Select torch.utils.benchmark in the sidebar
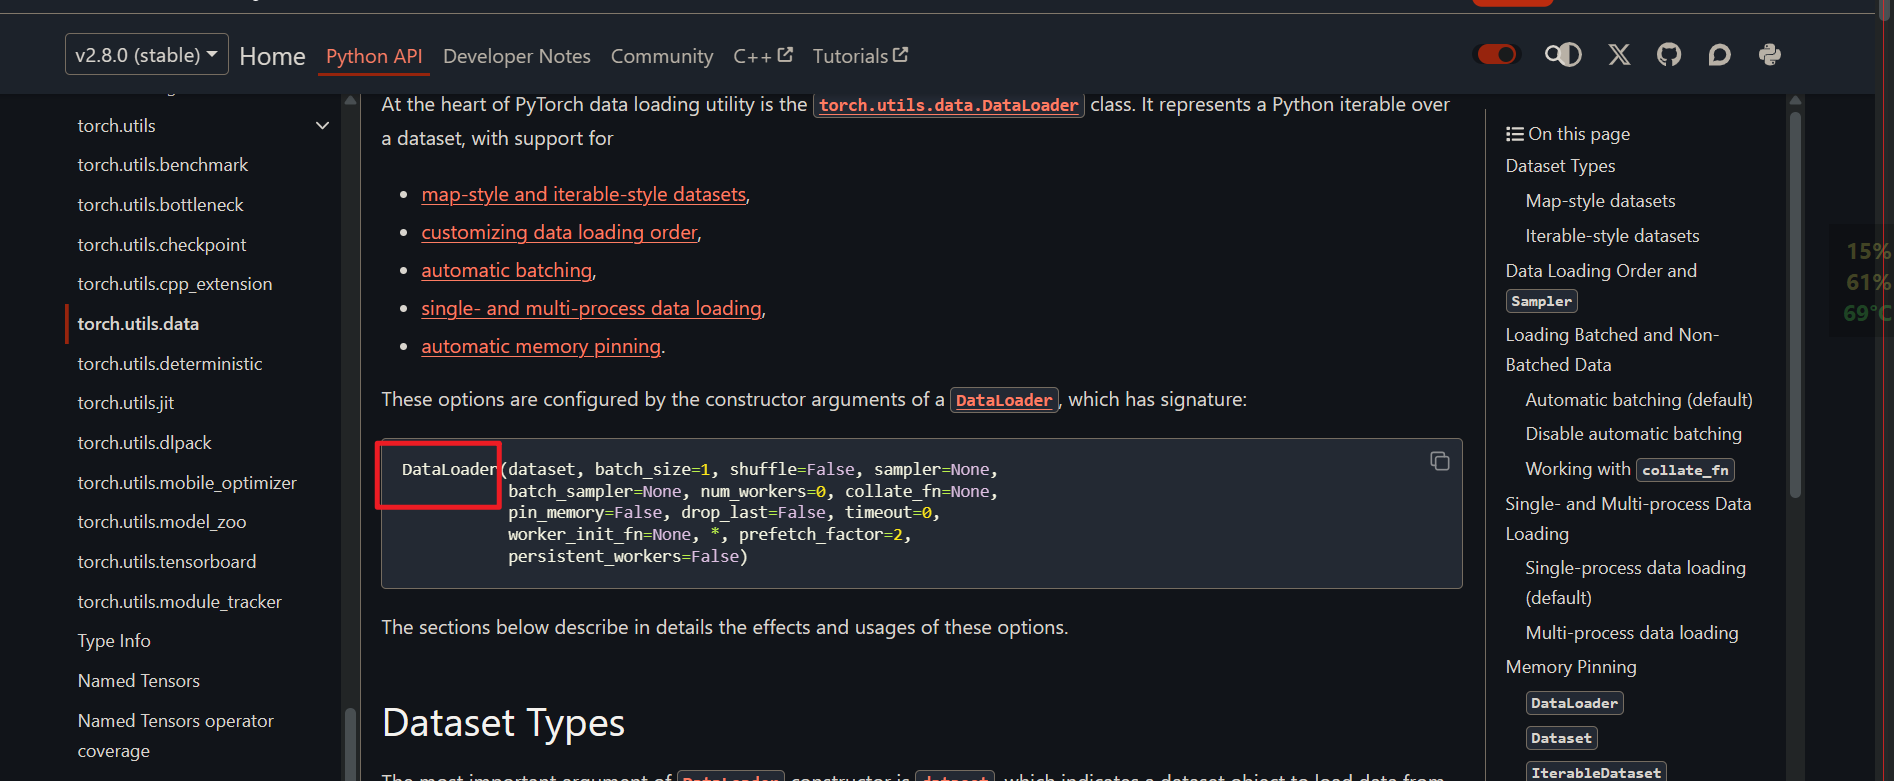The width and height of the screenshot is (1894, 781). tap(163, 165)
